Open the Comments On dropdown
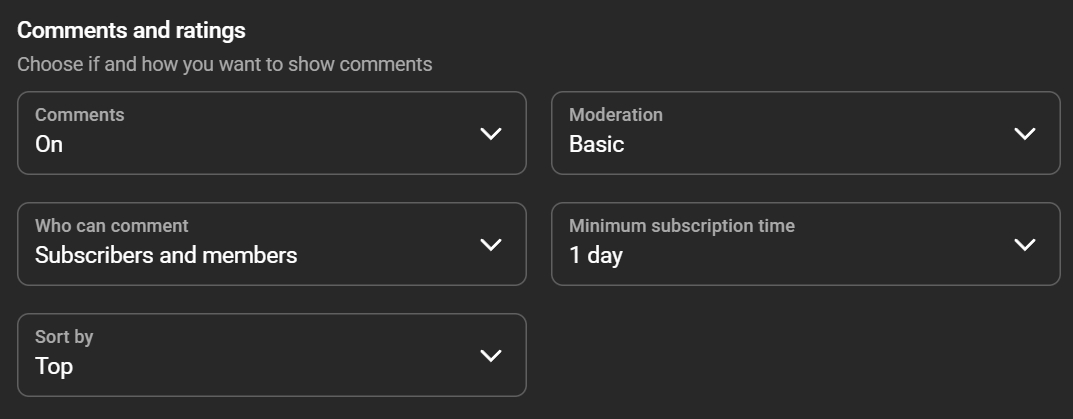The image size is (1073, 419). click(x=271, y=133)
